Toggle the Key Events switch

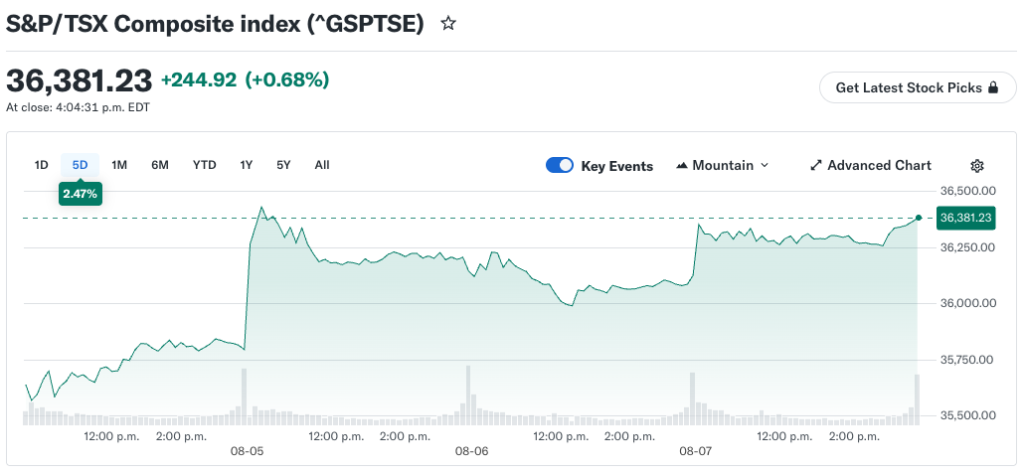coord(560,165)
